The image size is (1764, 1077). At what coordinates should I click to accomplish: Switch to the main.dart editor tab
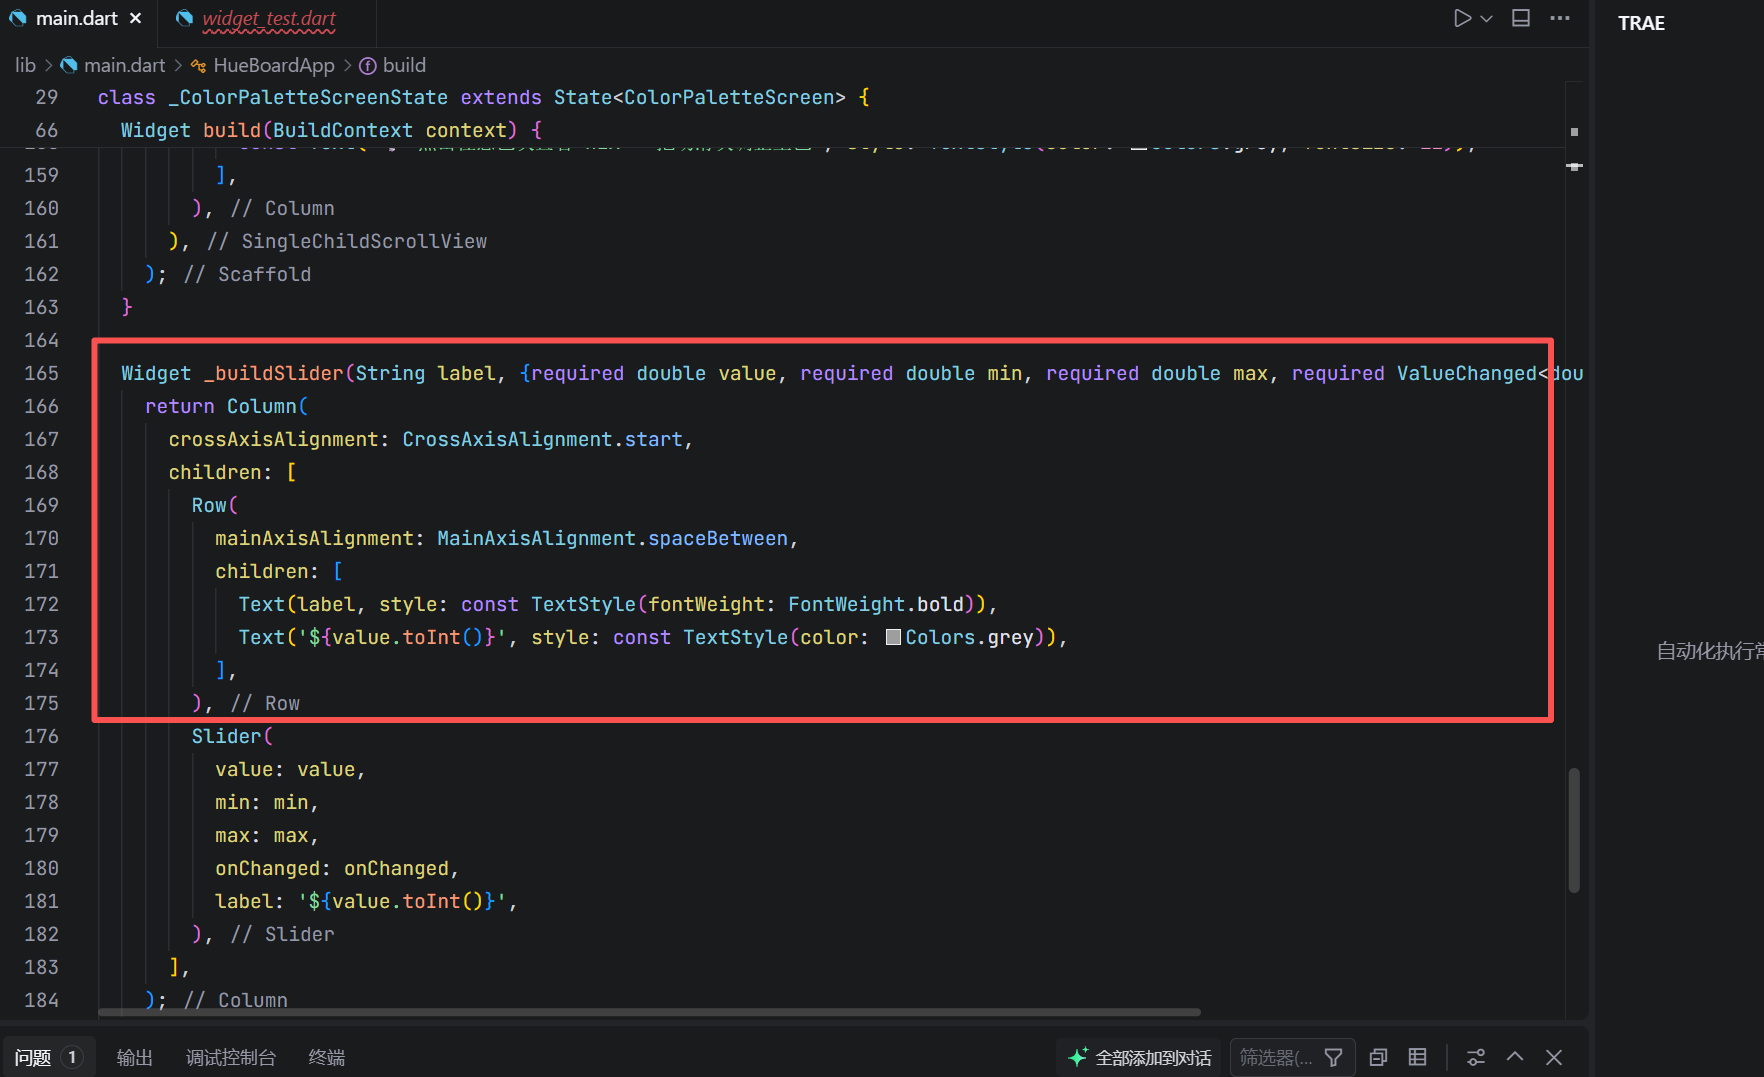point(76,19)
